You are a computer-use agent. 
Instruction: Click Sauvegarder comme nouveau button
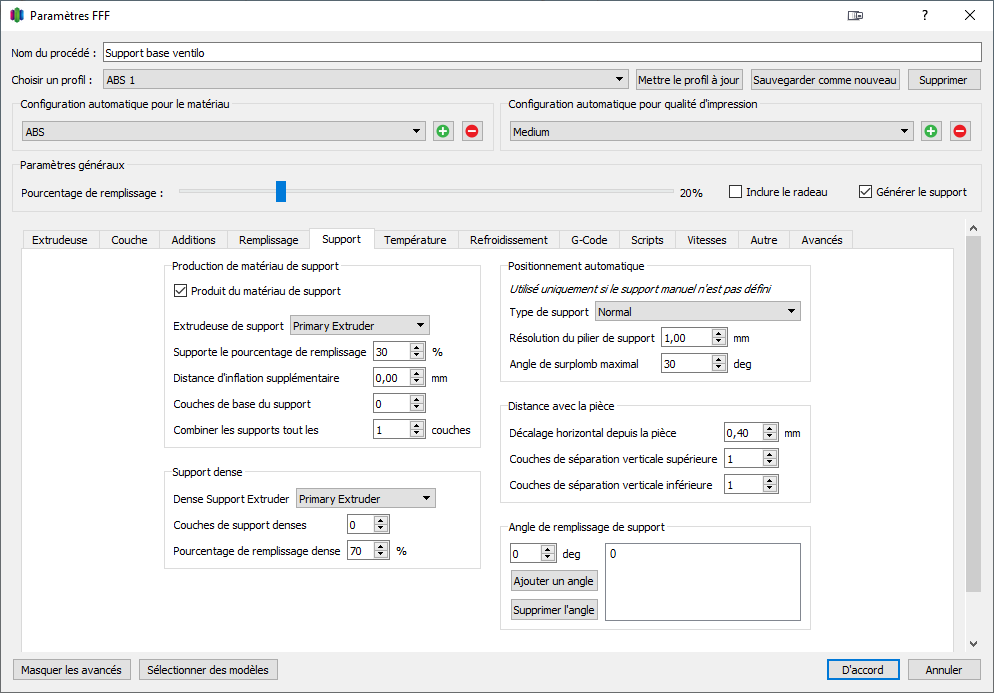825,80
